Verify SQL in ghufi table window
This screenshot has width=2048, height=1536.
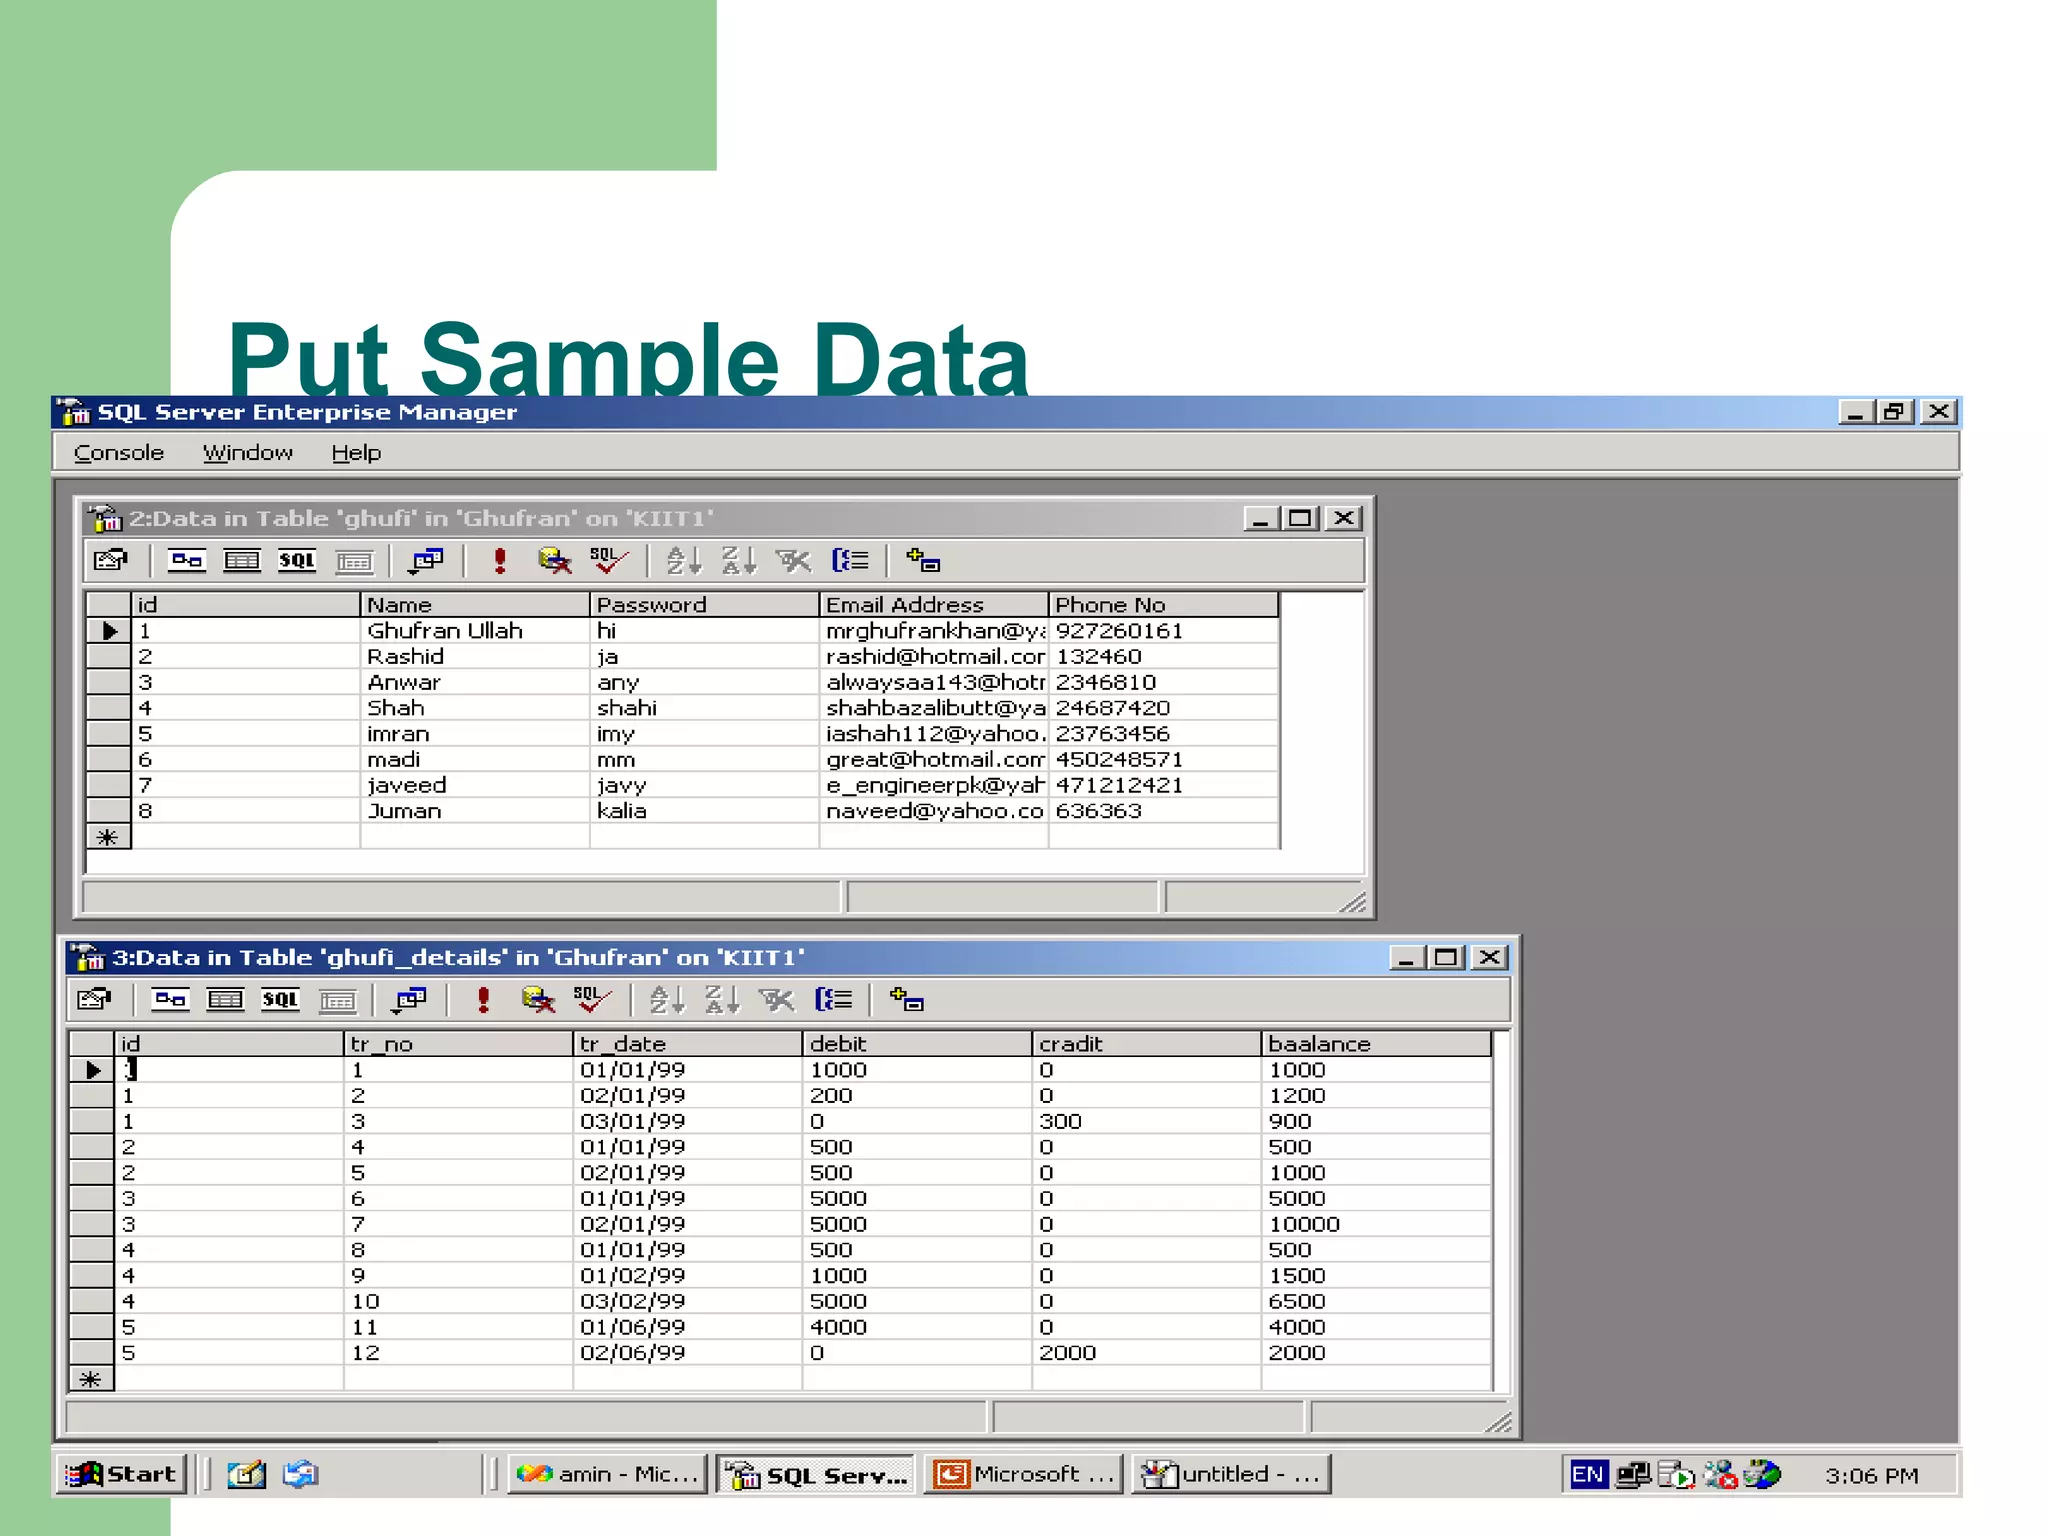pyautogui.click(x=609, y=560)
